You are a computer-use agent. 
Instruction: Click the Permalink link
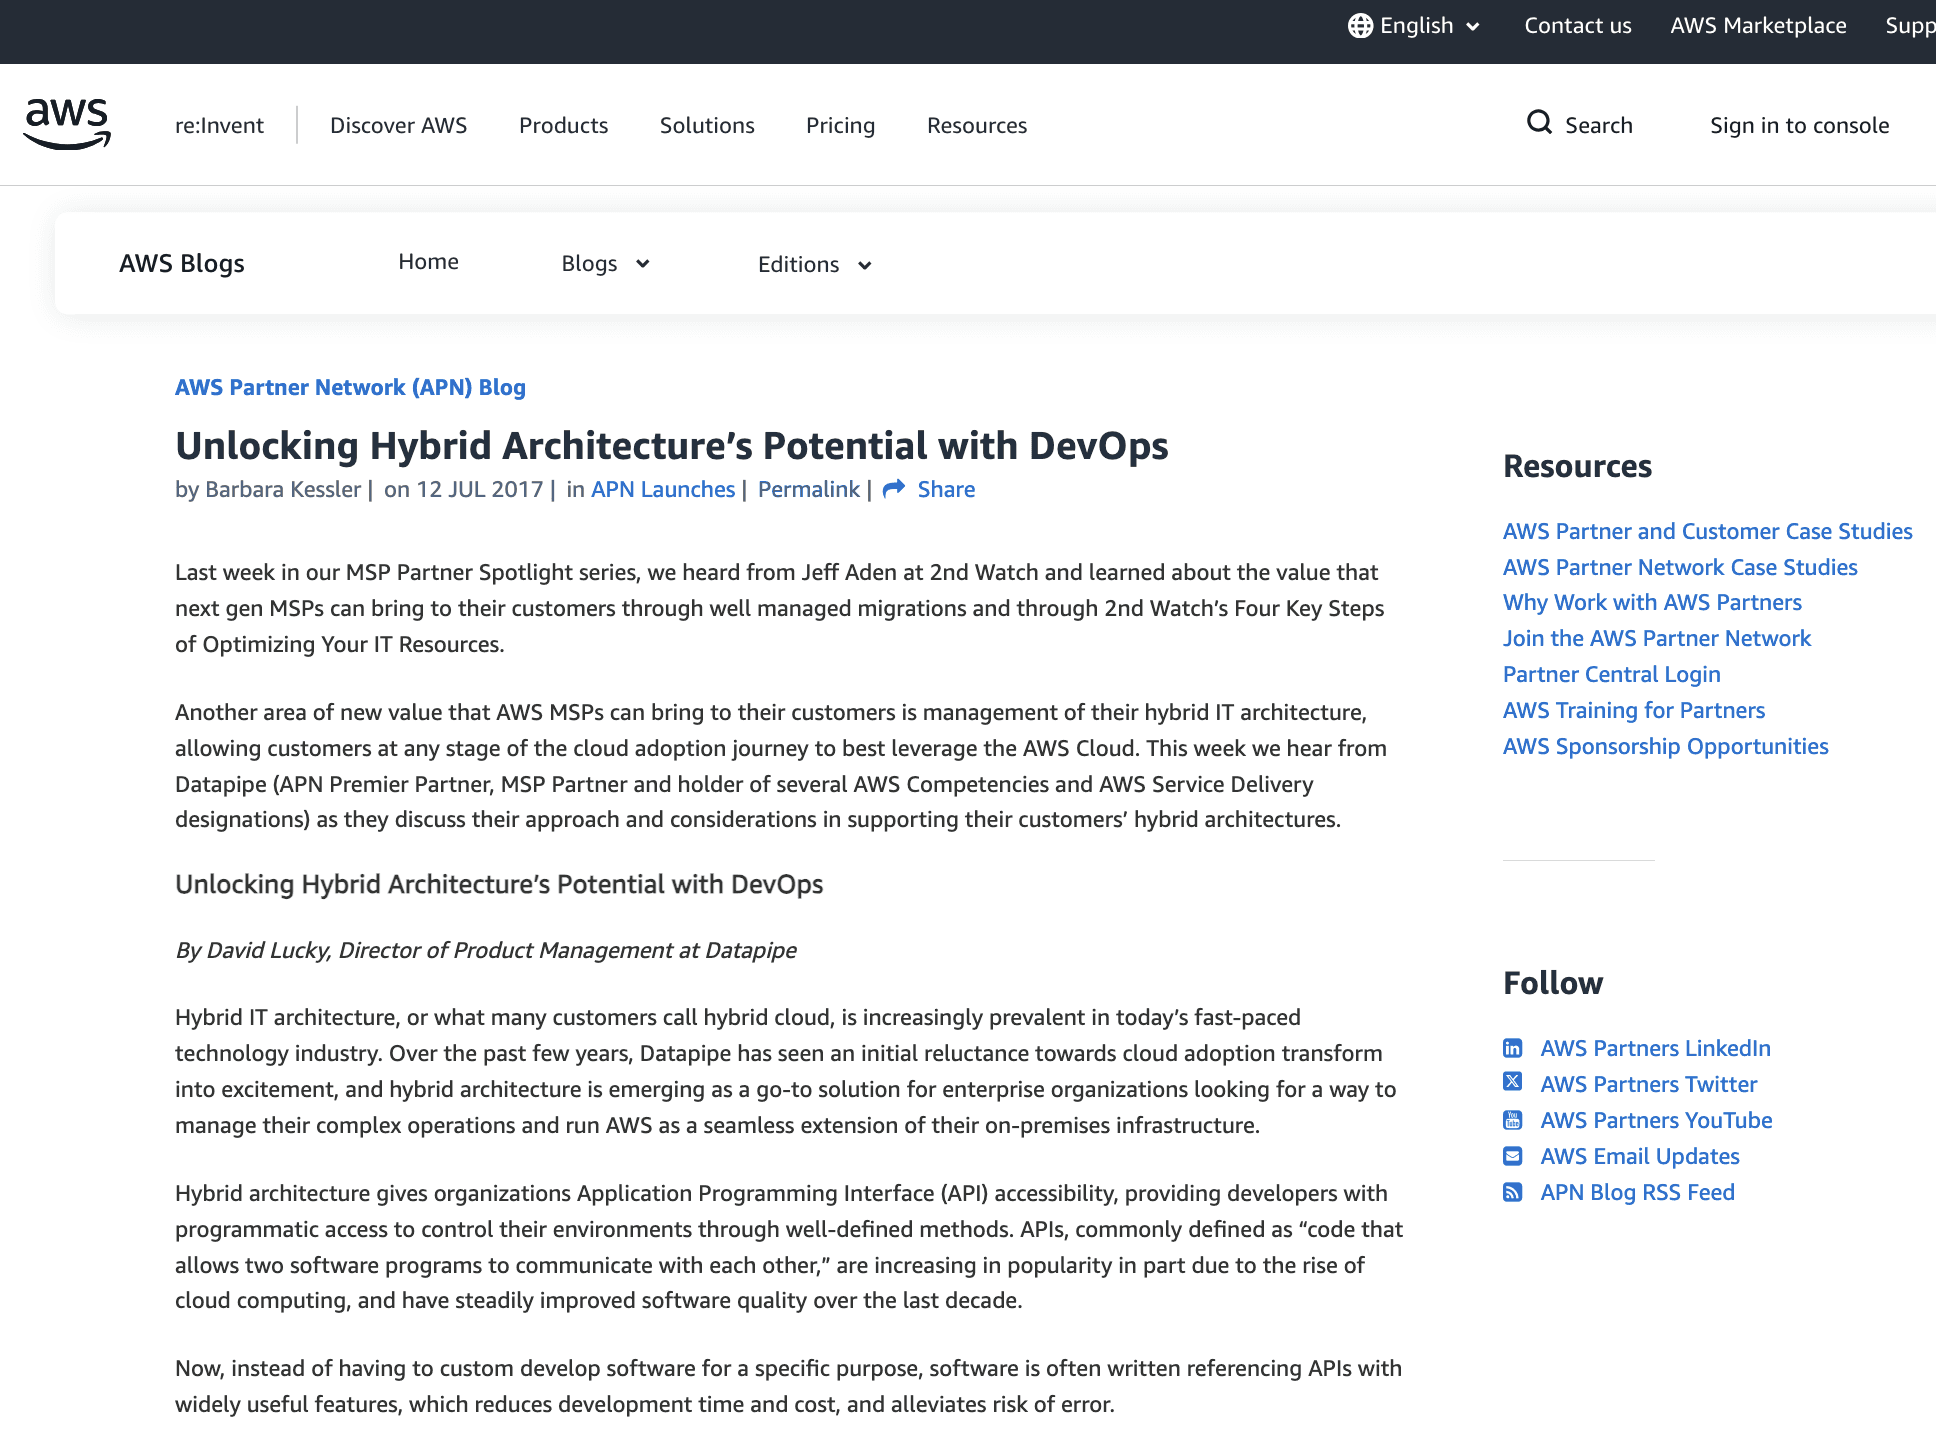point(809,489)
